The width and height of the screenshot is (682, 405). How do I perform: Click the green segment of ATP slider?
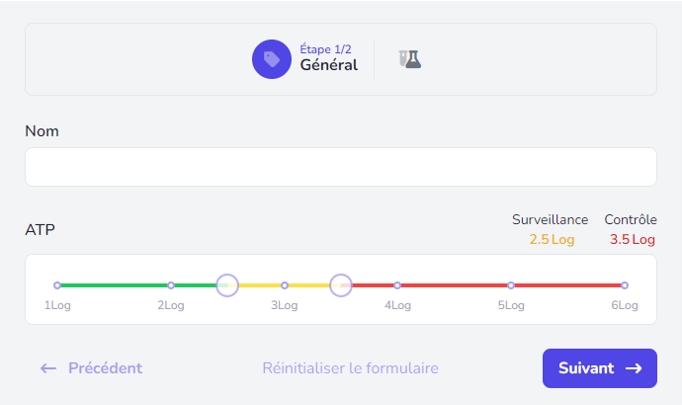click(x=114, y=285)
